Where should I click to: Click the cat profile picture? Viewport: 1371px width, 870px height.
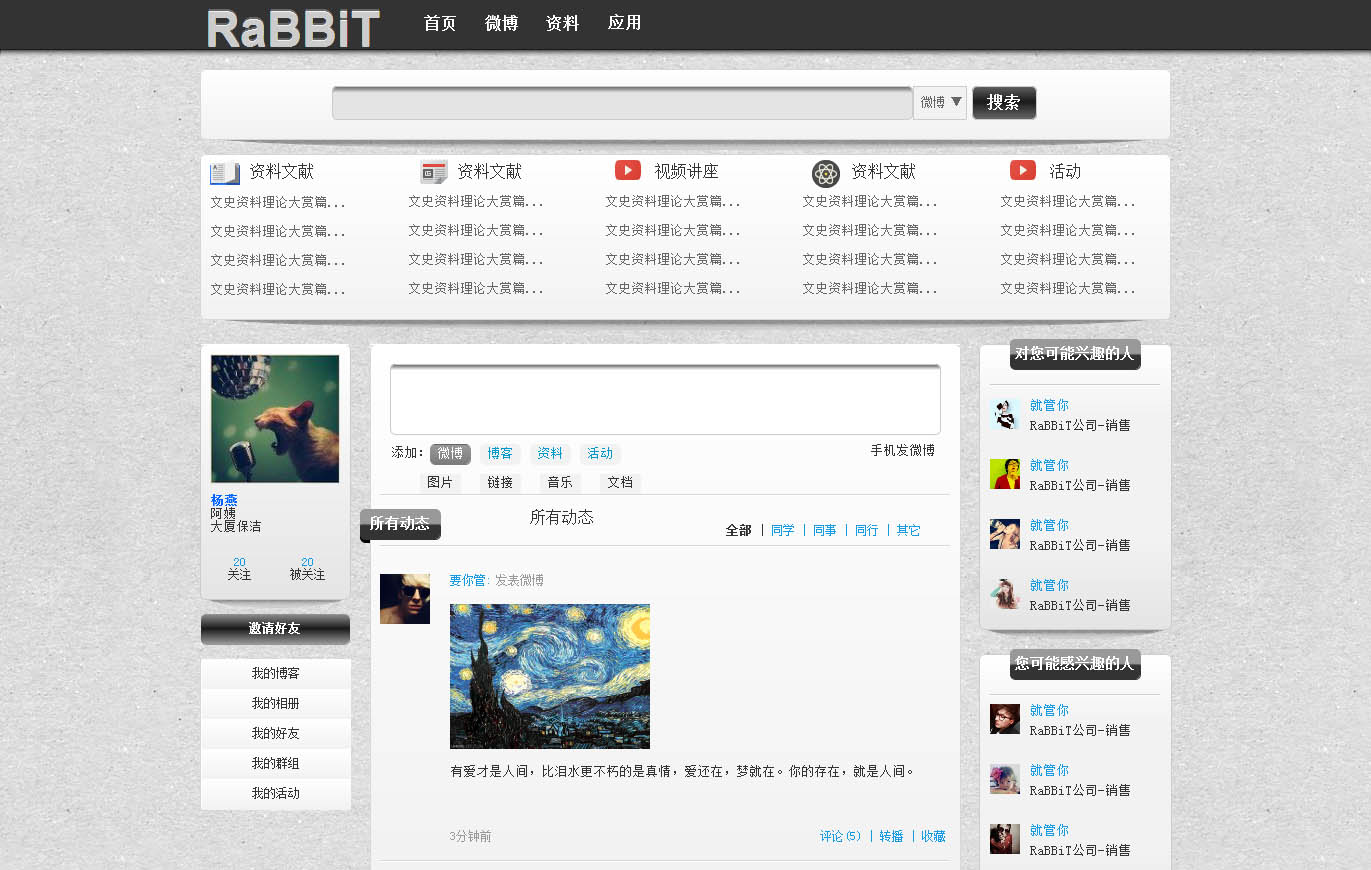[x=275, y=419]
